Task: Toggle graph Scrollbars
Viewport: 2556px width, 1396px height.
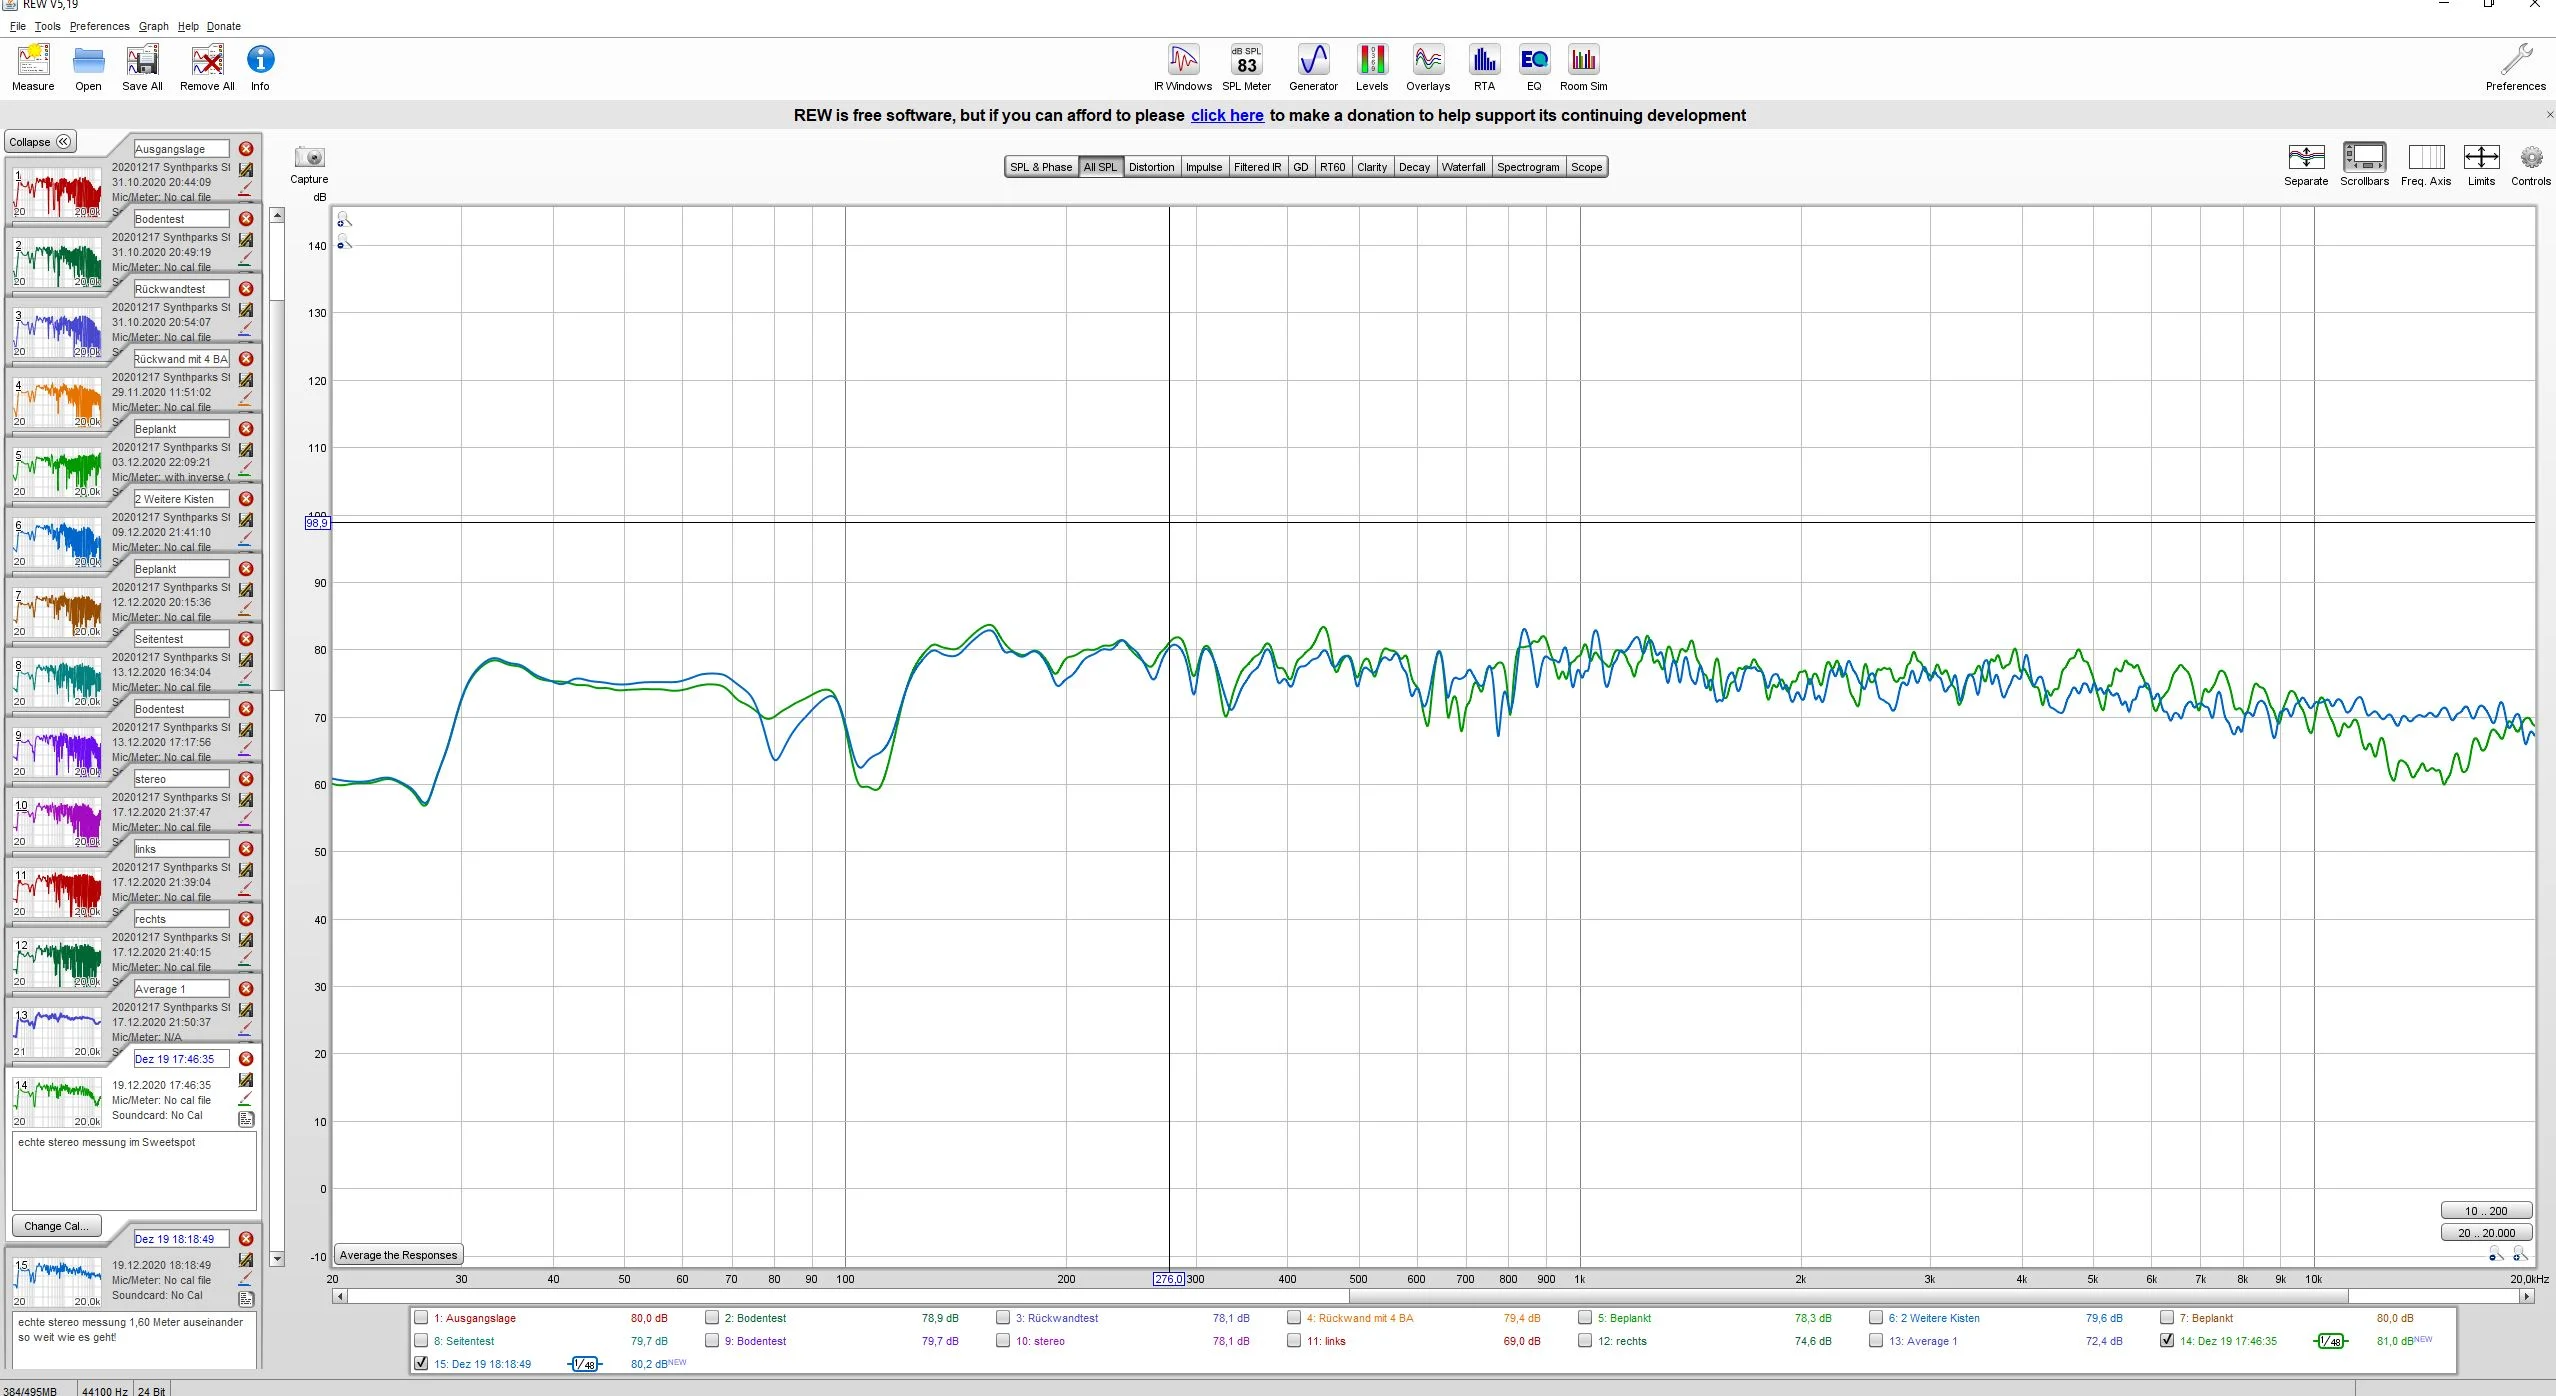Action: click(x=2364, y=165)
